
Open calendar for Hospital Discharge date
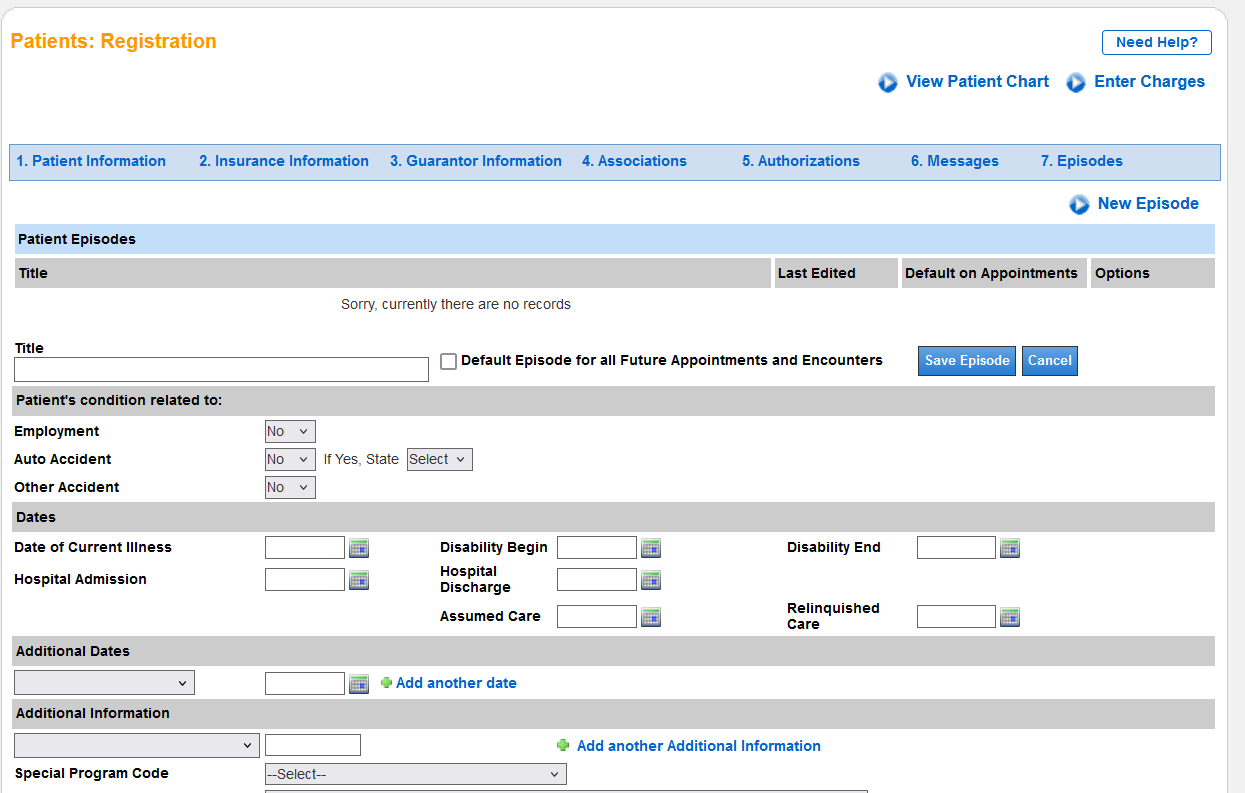(651, 580)
